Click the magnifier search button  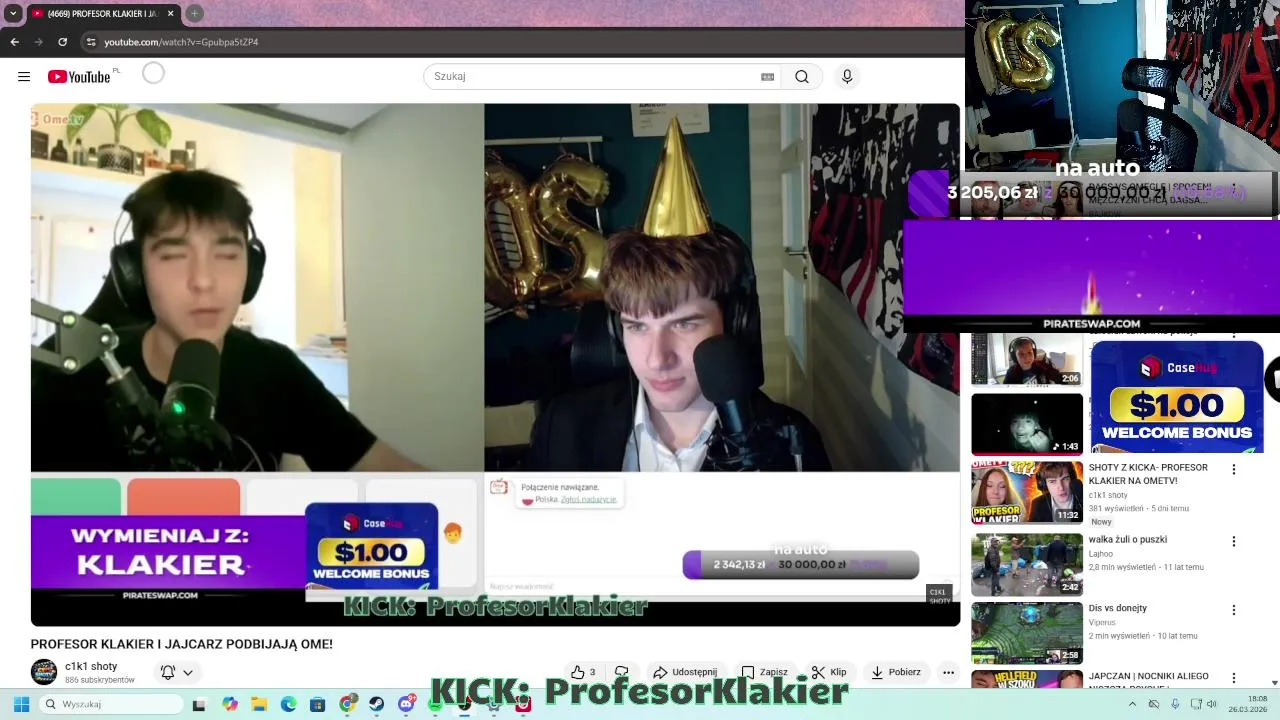(x=802, y=76)
